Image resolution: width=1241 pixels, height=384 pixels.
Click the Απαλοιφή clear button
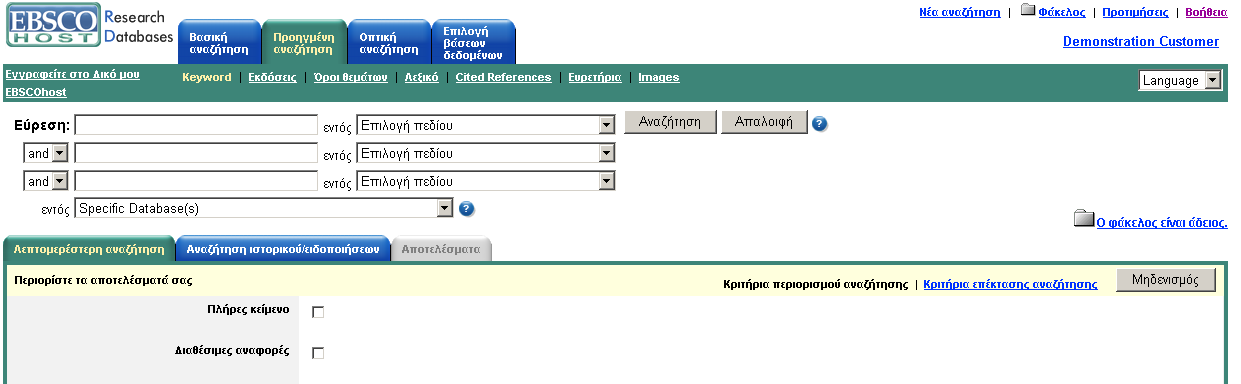764,122
